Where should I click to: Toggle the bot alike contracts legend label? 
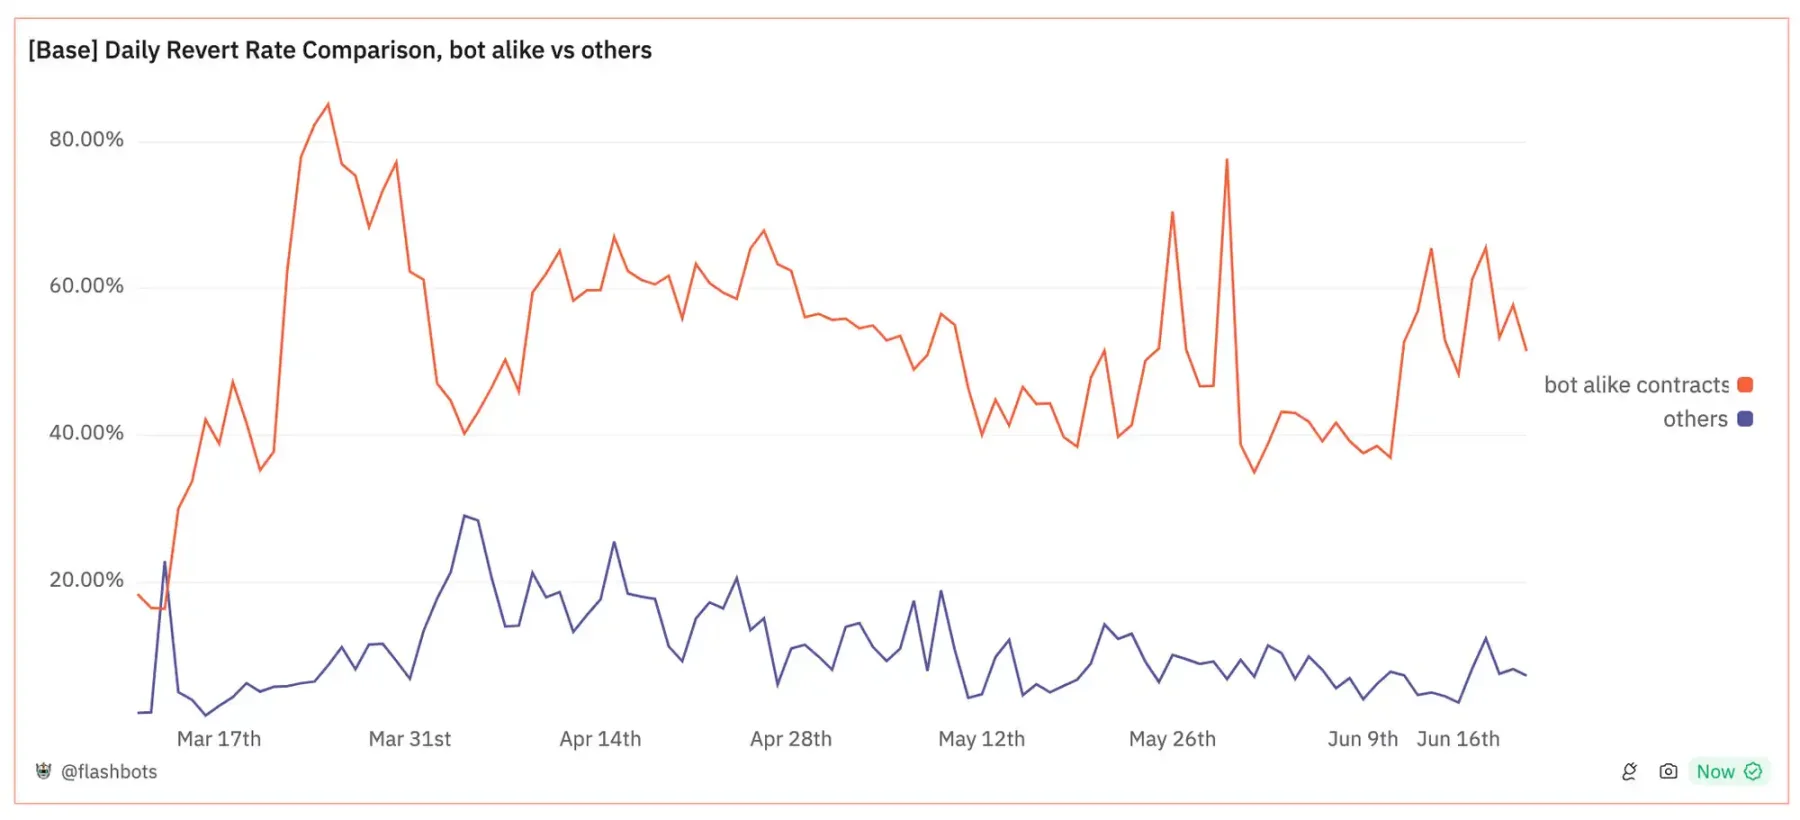click(1636, 385)
